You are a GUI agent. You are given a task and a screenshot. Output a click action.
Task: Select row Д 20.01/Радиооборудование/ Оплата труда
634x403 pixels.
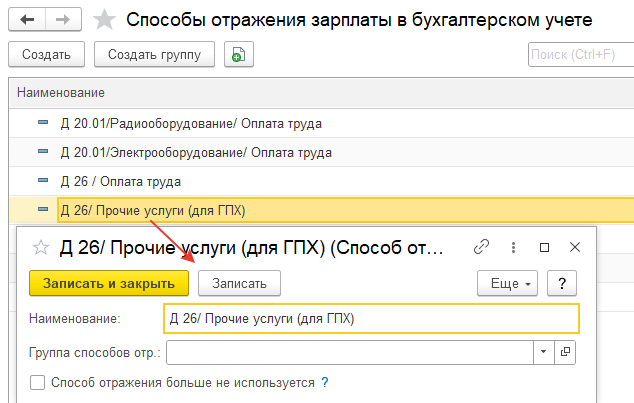(x=321, y=123)
